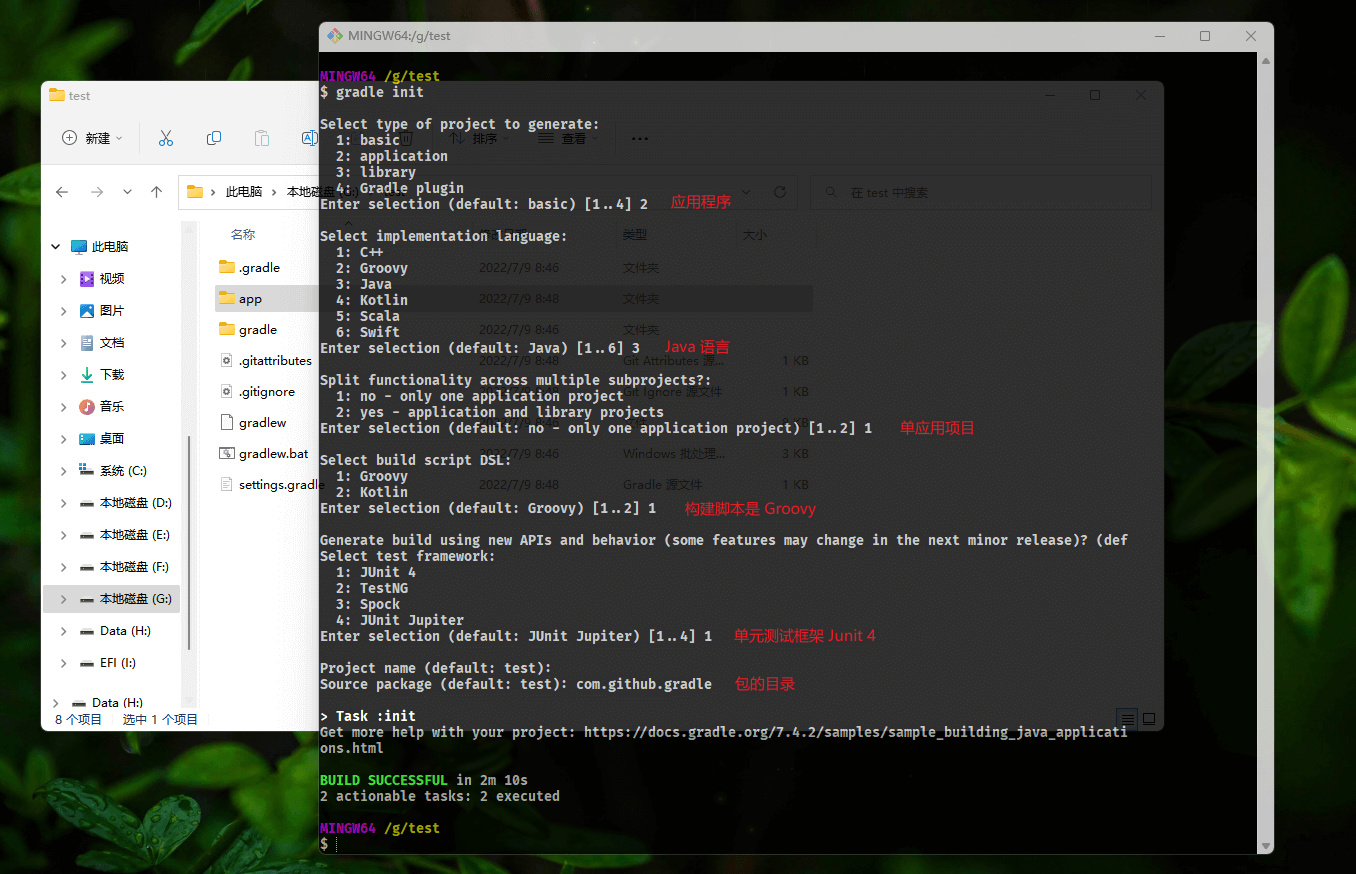Click the app folder's yellow folder icon
The image size is (1356, 874).
click(226, 299)
